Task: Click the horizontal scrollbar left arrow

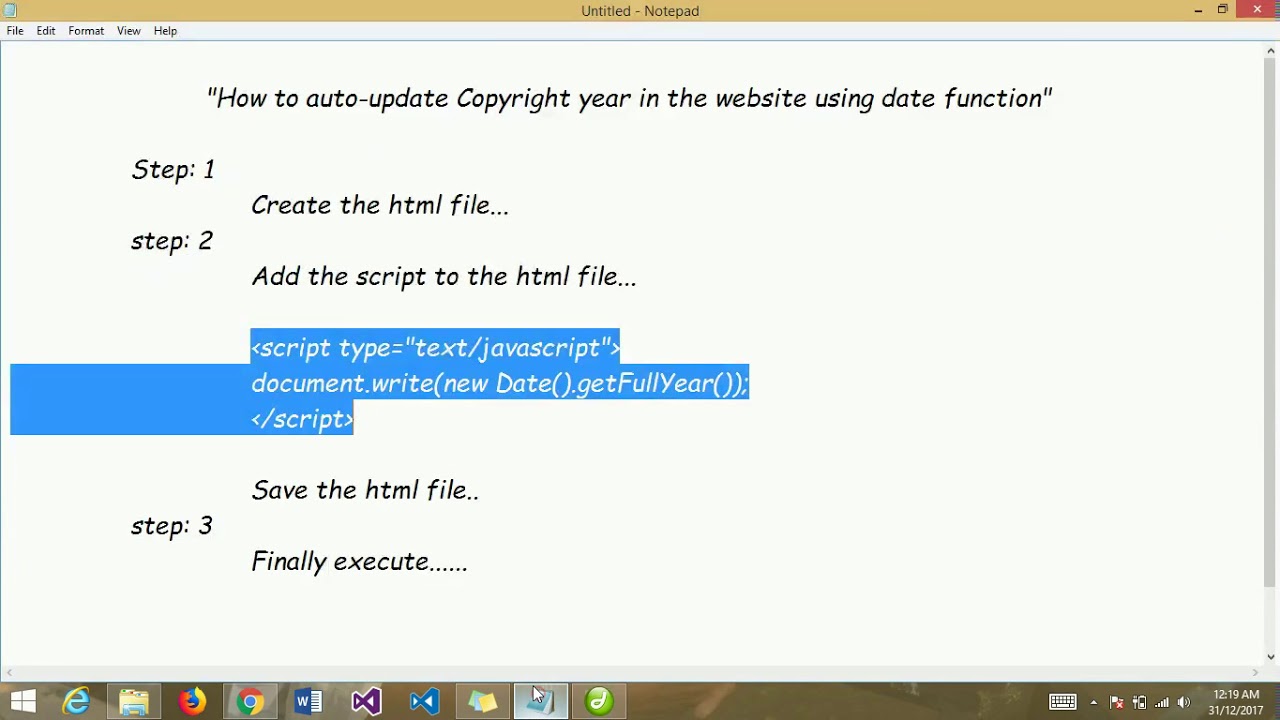Action: [8, 673]
